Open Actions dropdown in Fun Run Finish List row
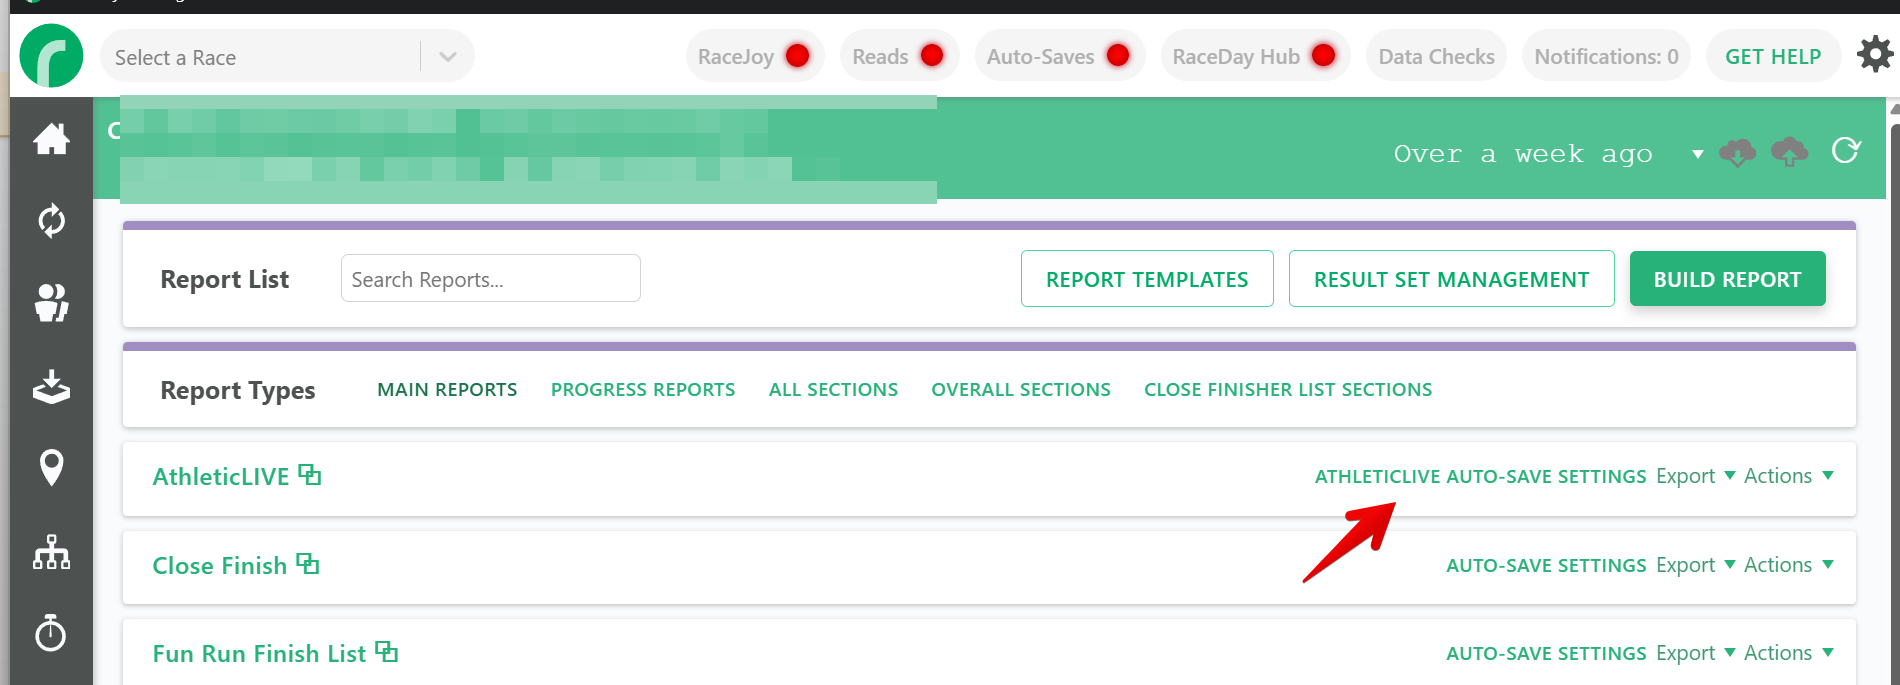The width and height of the screenshot is (1900, 685). pyautogui.click(x=1788, y=653)
